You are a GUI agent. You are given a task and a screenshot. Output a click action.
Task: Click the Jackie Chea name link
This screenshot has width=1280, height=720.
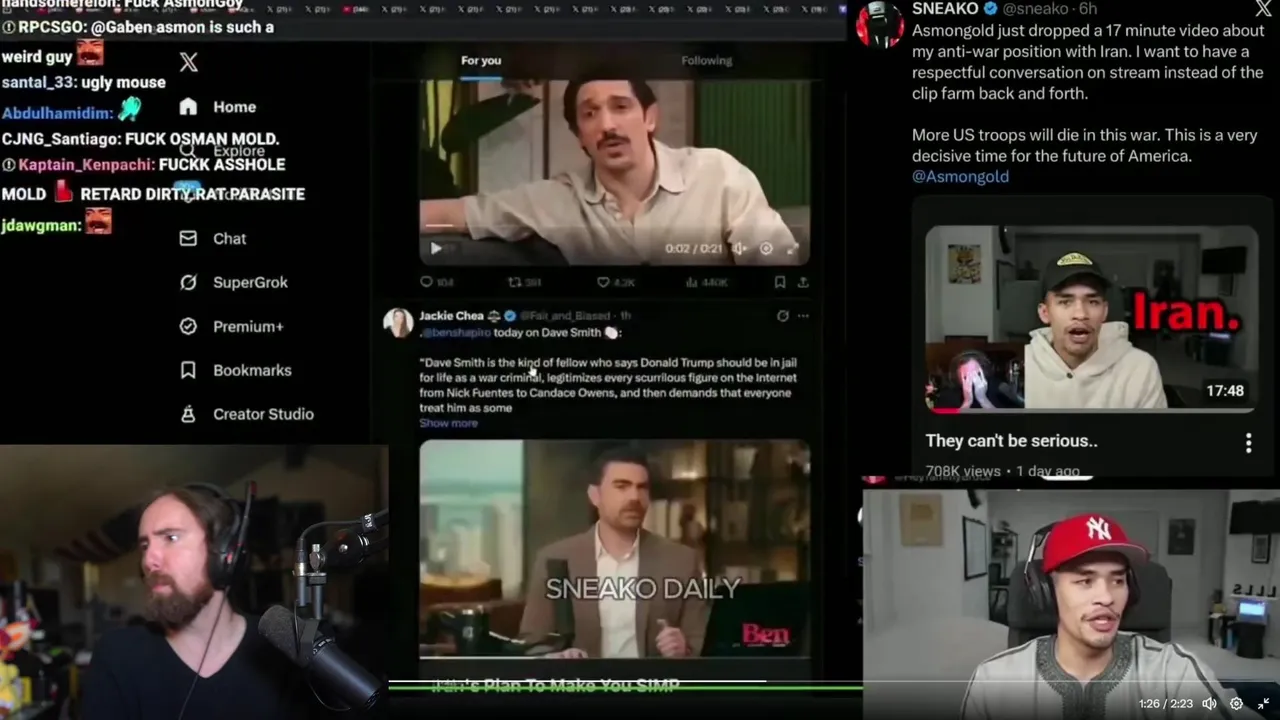pyautogui.click(x=451, y=316)
